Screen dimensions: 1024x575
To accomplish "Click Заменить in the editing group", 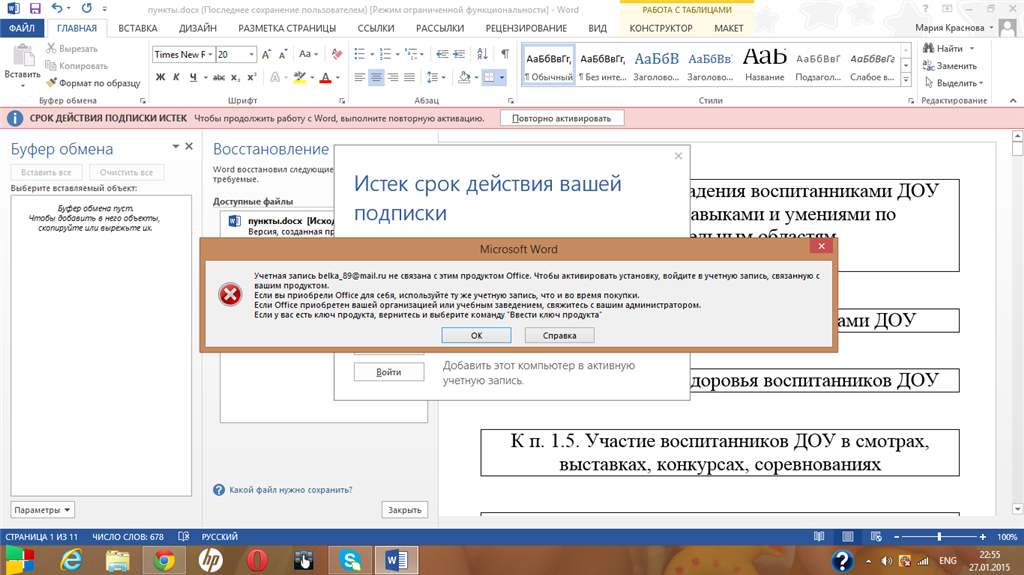I will [950, 65].
